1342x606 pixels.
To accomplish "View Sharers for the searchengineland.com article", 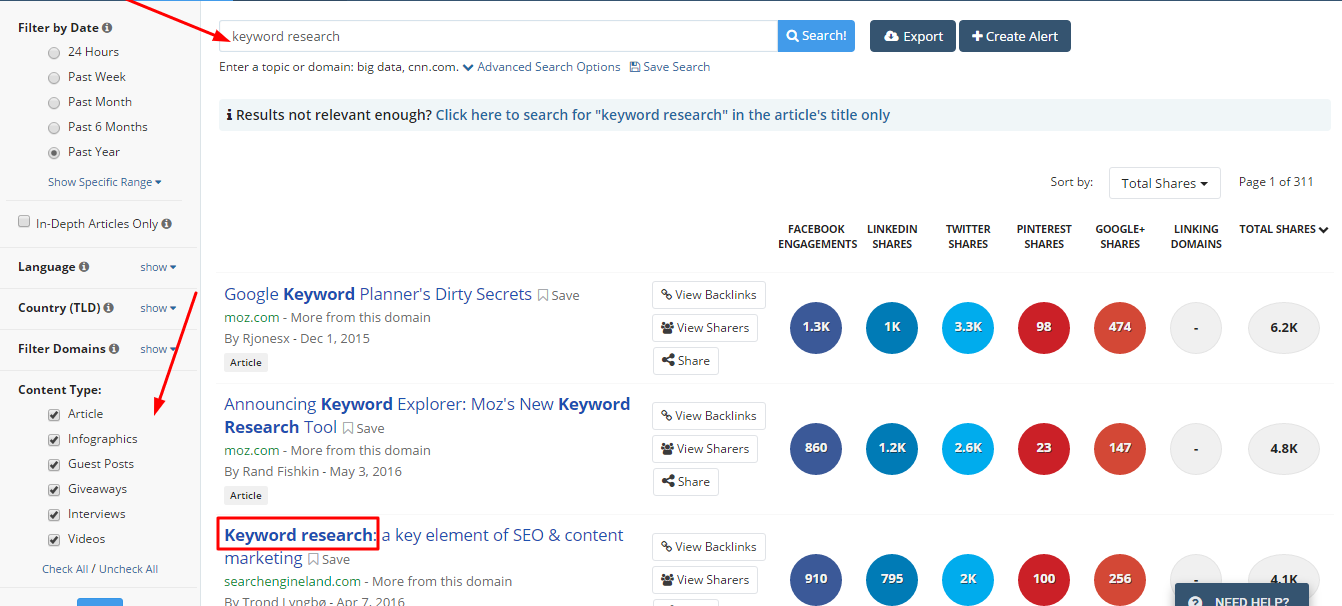I will (705, 580).
